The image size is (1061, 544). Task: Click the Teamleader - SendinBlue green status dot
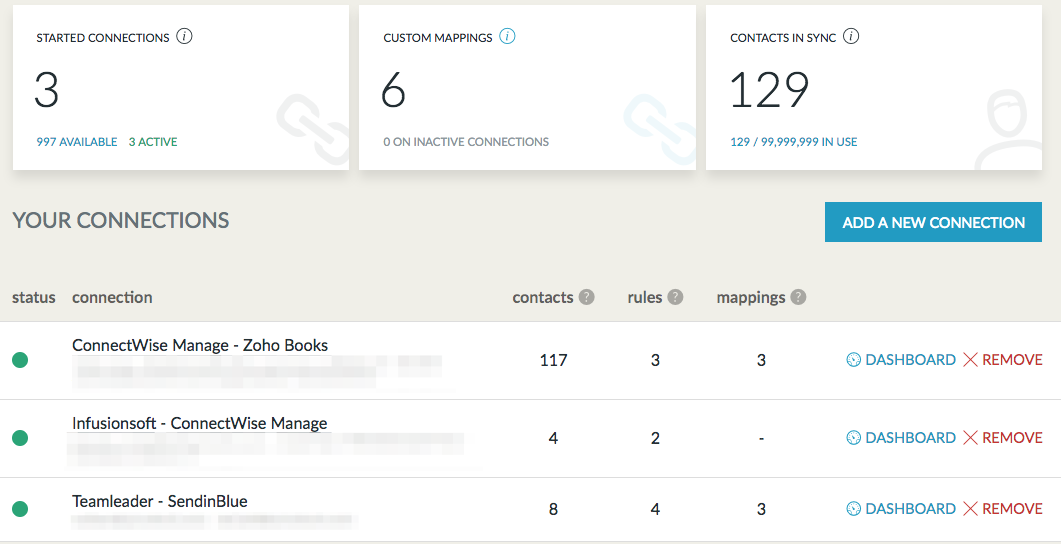click(20, 509)
